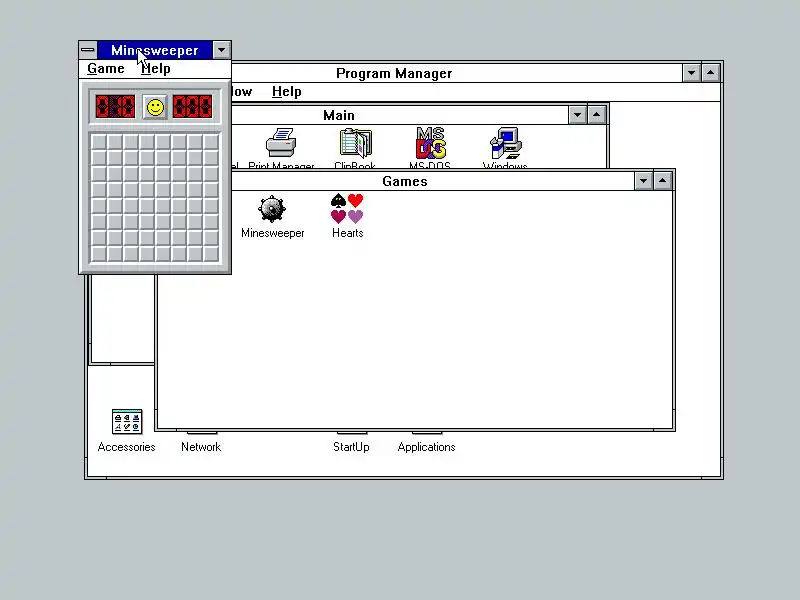
Task: Click the smiley face reset button in Minesweeper
Action: 155,107
